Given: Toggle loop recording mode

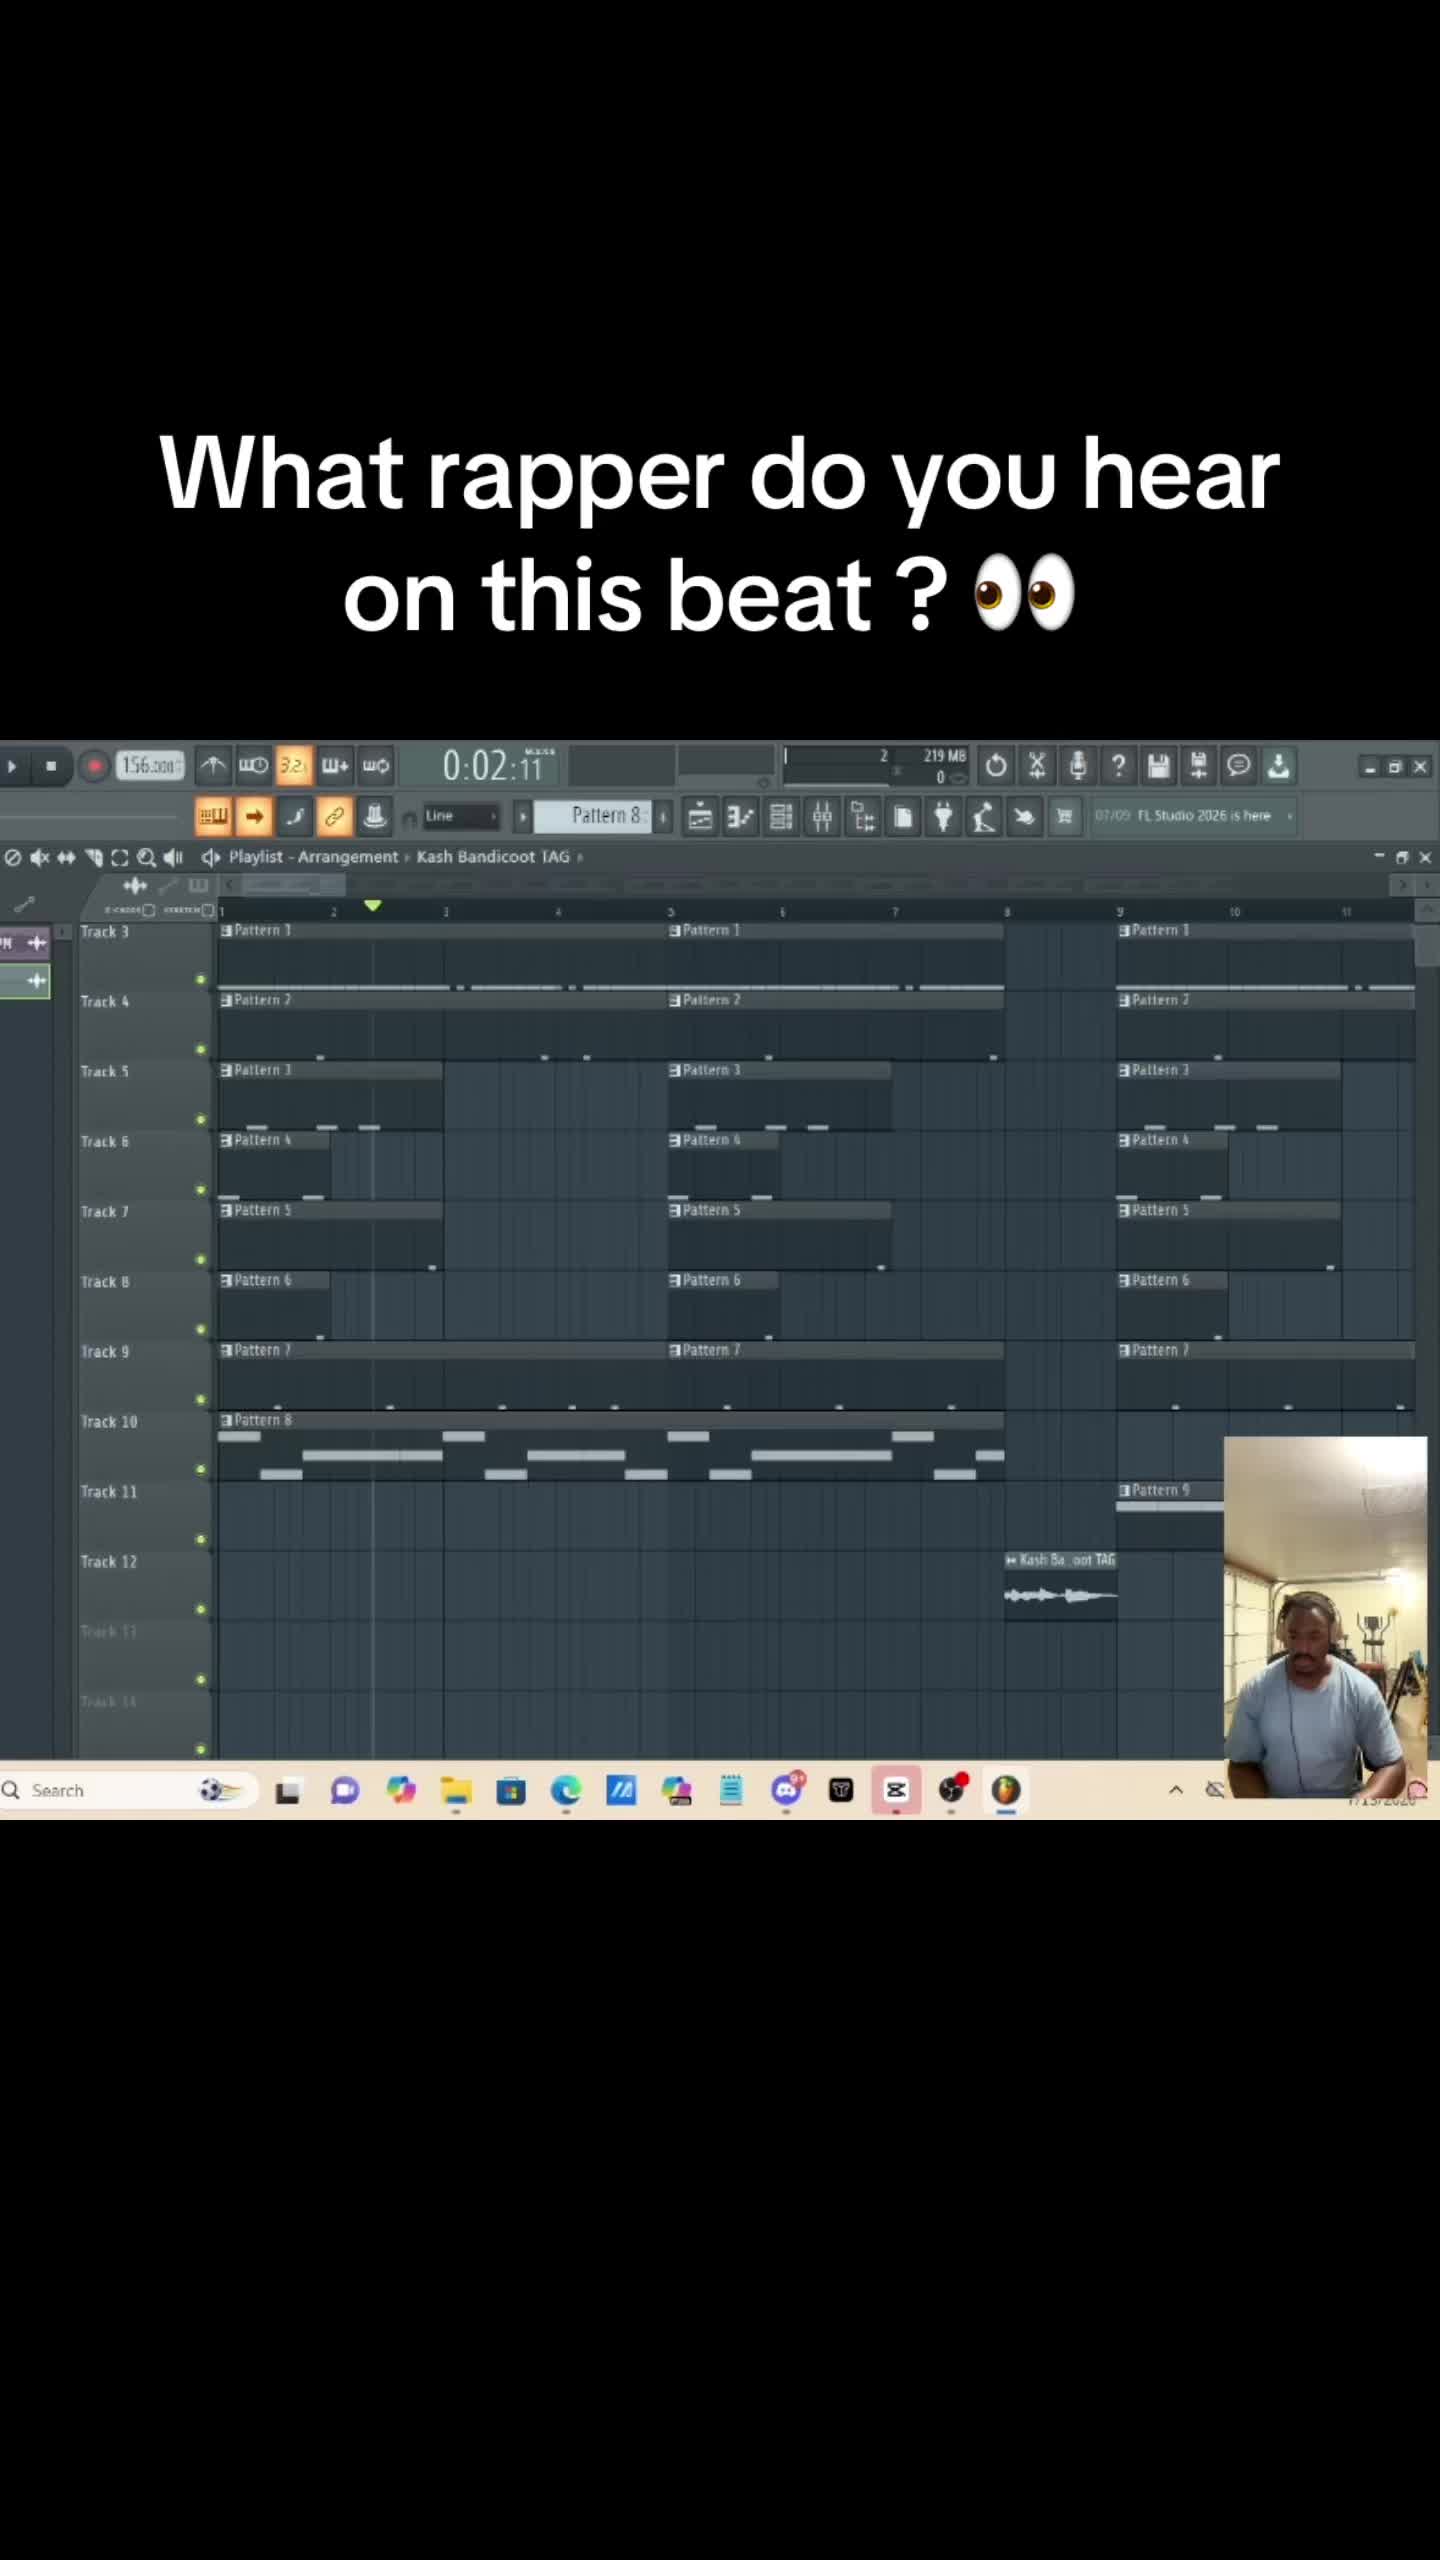Looking at the screenshot, I should (376, 766).
